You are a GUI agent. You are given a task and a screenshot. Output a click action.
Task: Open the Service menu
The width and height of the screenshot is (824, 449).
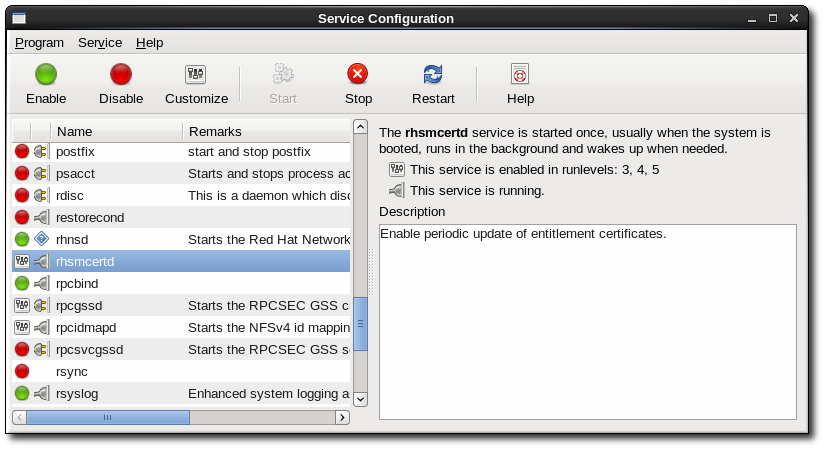click(x=100, y=43)
